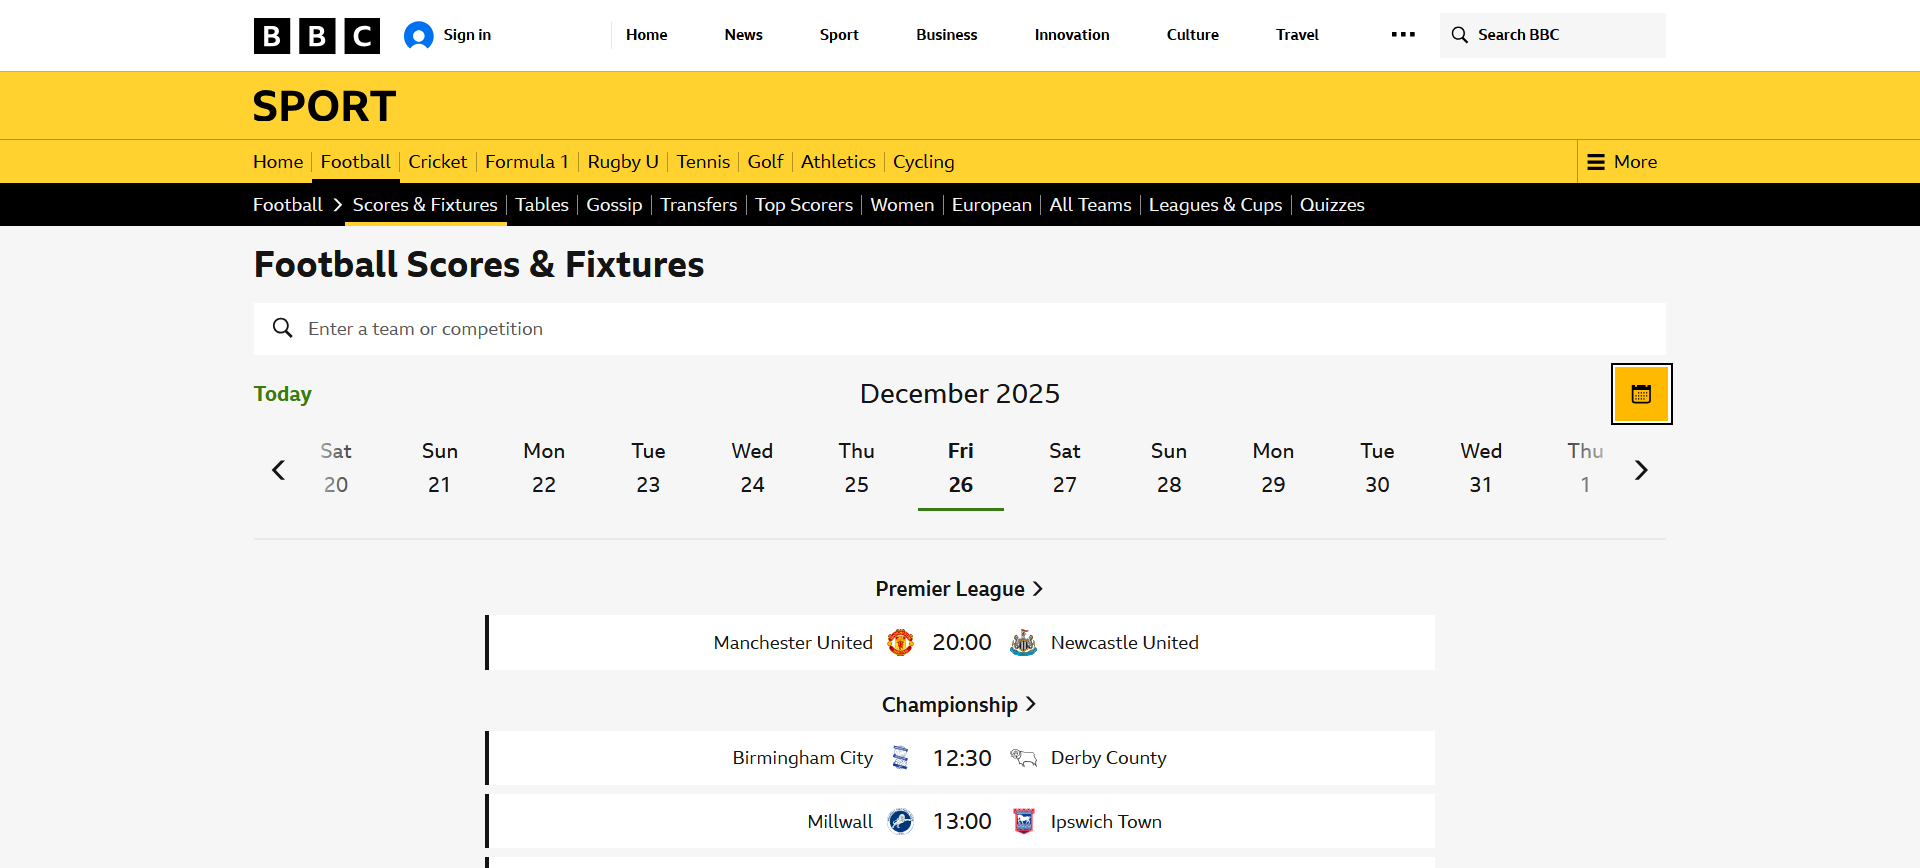Click the Newcastle United club crest
The image size is (1920, 868).
pyautogui.click(x=1023, y=643)
